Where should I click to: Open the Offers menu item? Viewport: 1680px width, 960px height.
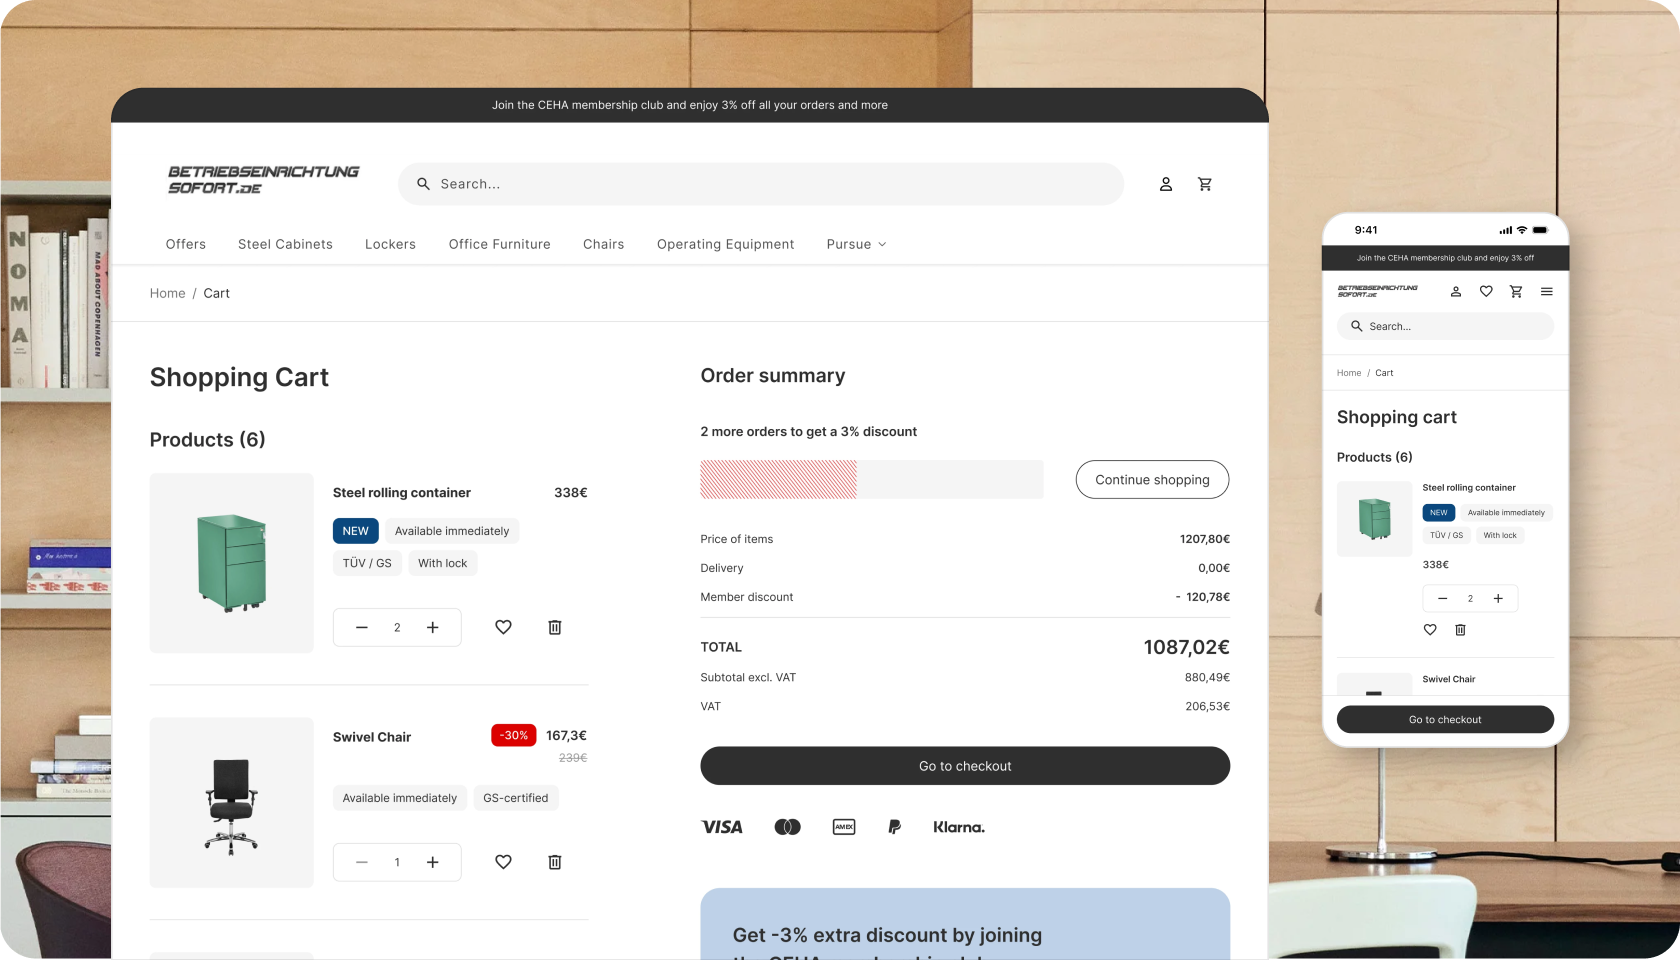[x=186, y=244]
